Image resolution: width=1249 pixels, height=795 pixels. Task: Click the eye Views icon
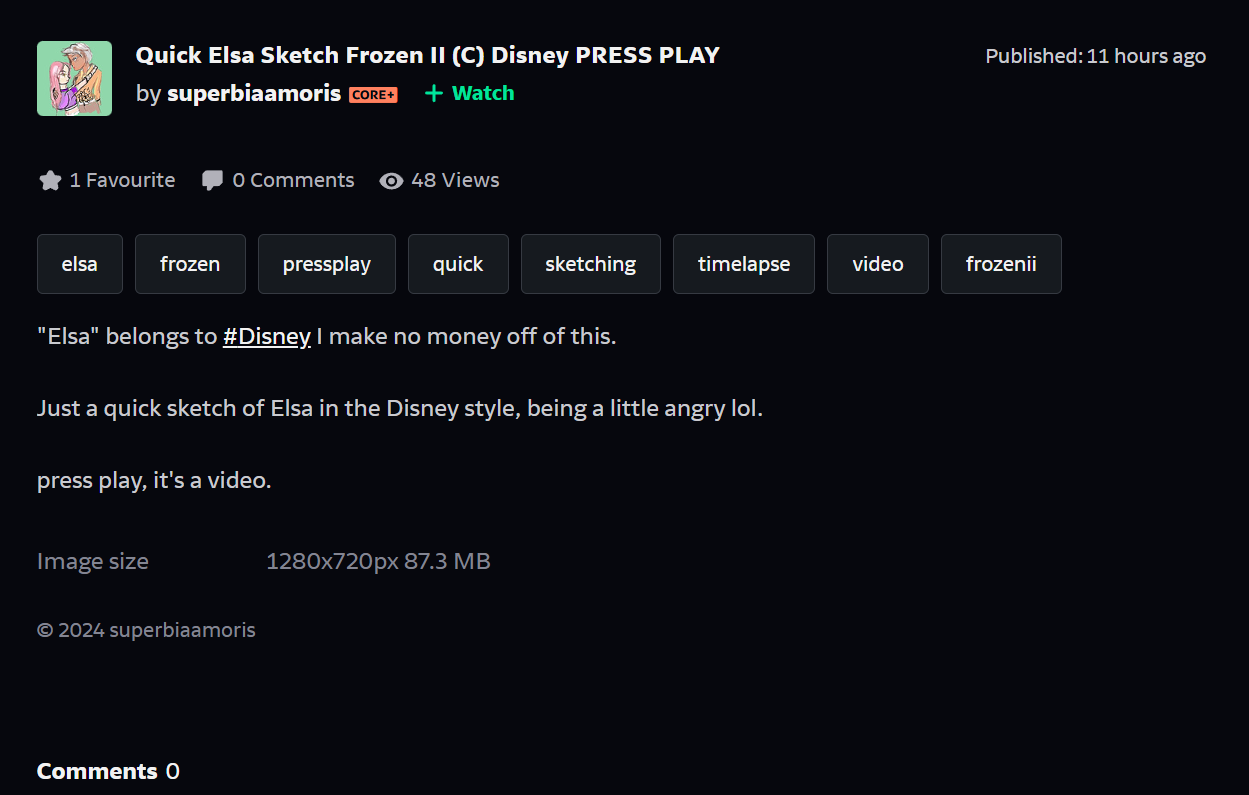(391, 181)
